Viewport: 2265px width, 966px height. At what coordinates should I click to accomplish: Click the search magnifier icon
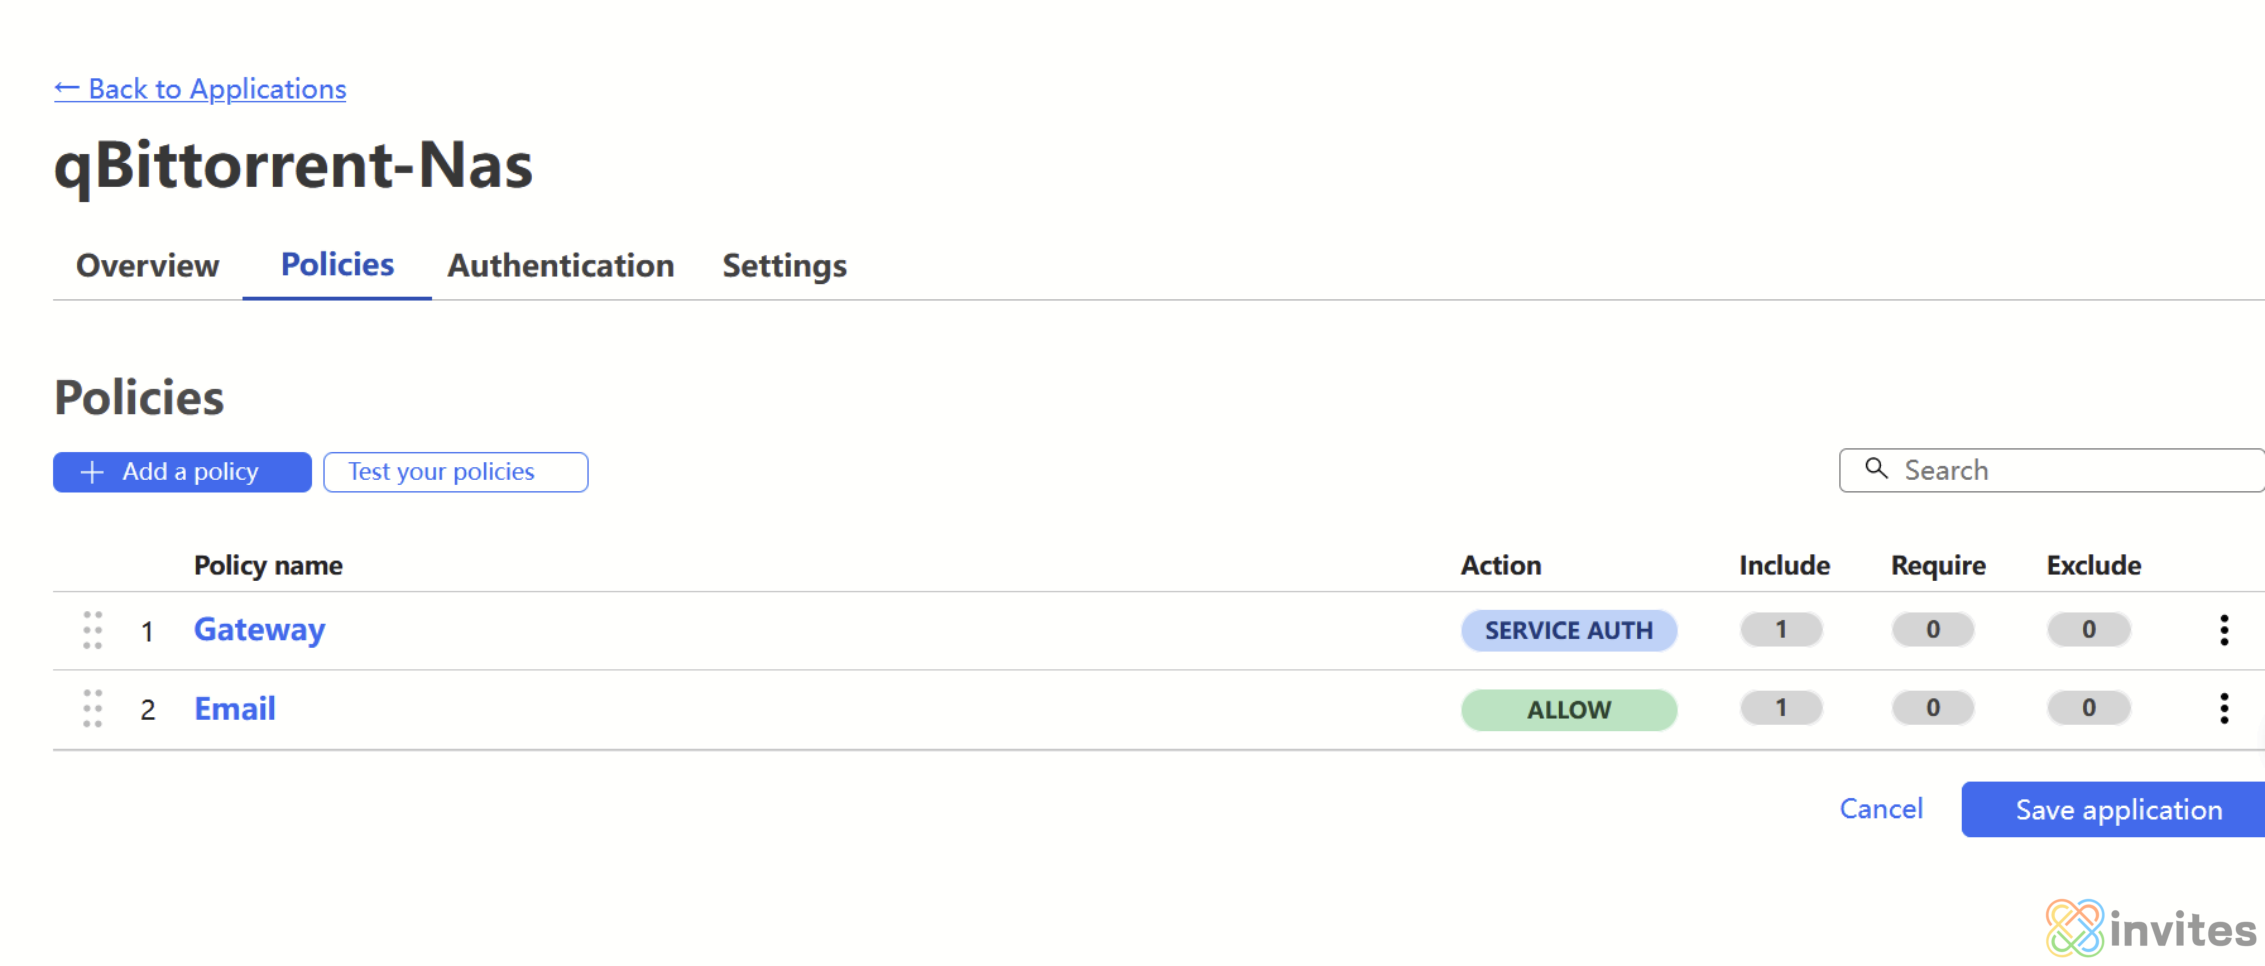coord(1876,469)
